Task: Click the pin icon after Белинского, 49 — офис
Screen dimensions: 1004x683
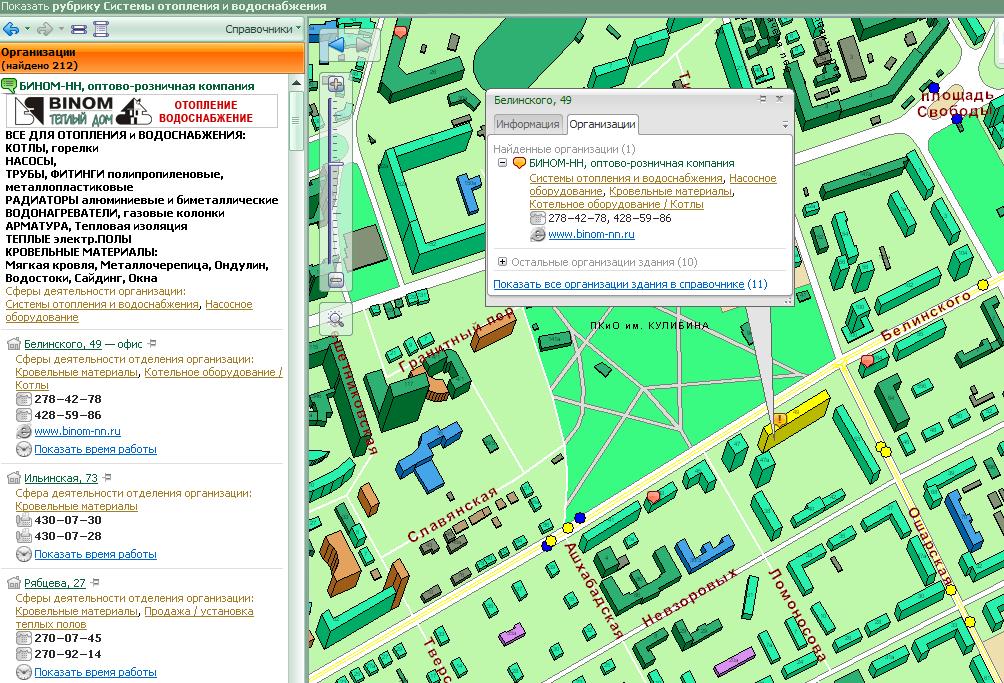Action: pos(152,344)
